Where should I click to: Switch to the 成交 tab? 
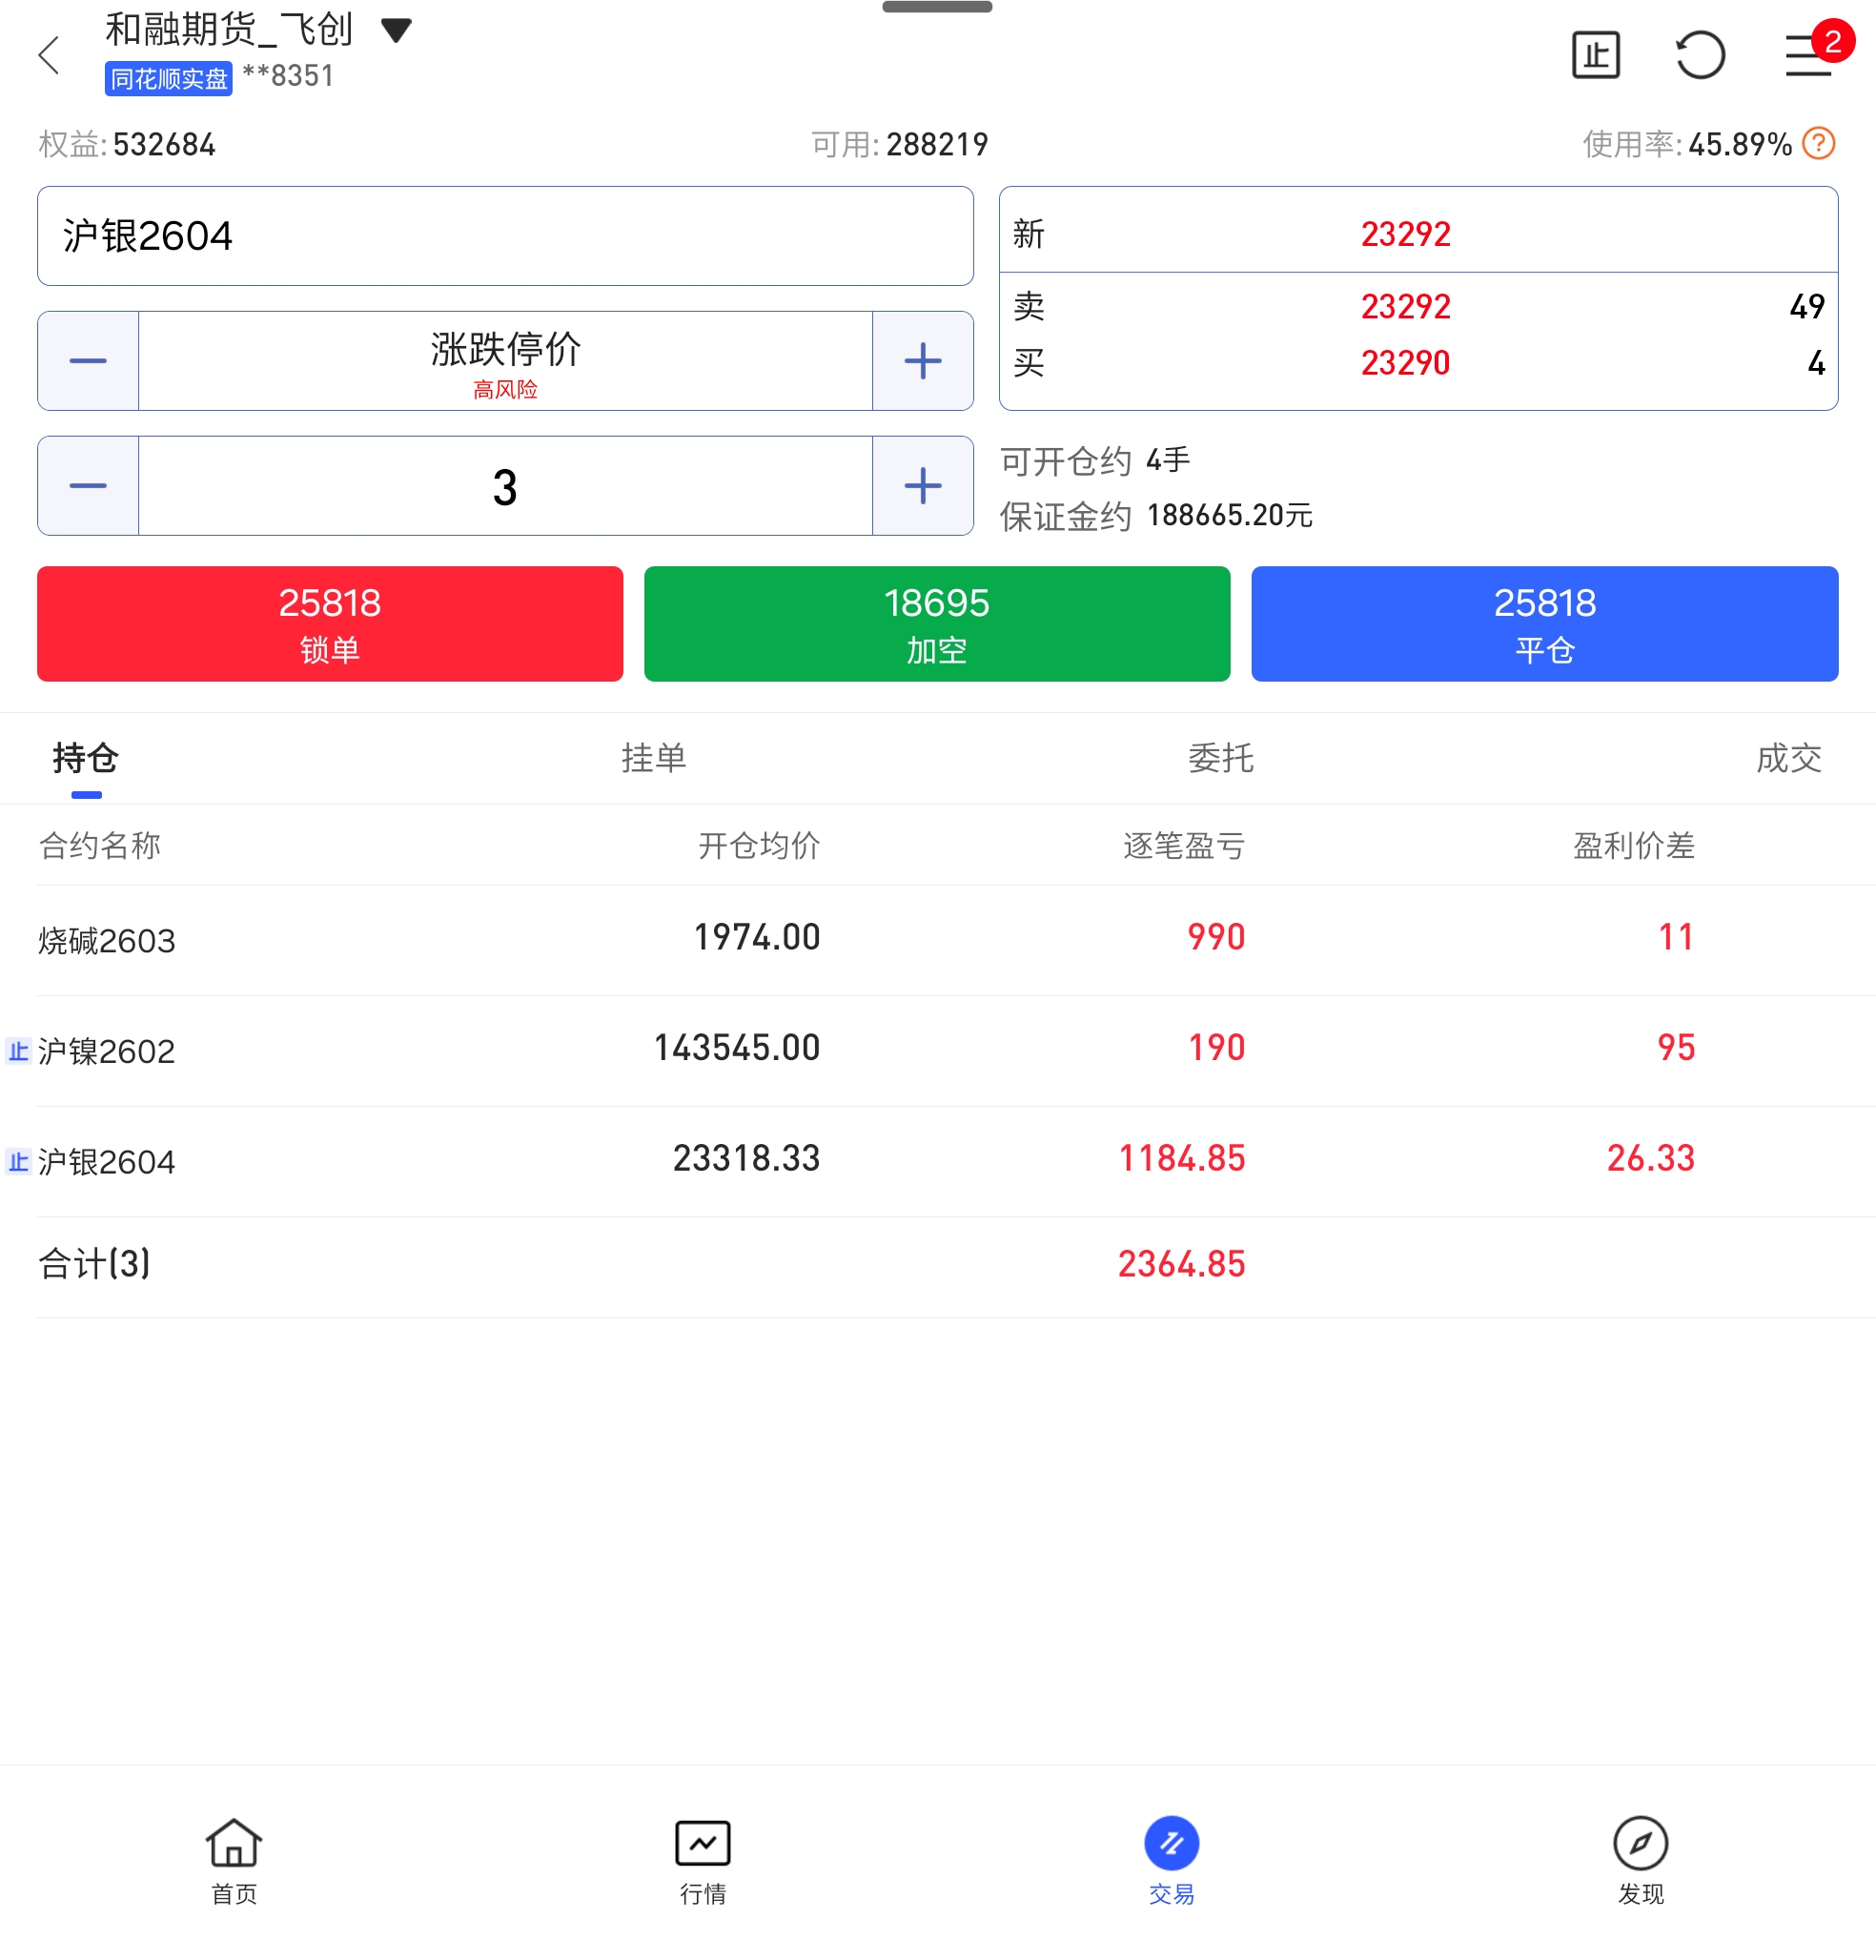(x=1788, y=758)
